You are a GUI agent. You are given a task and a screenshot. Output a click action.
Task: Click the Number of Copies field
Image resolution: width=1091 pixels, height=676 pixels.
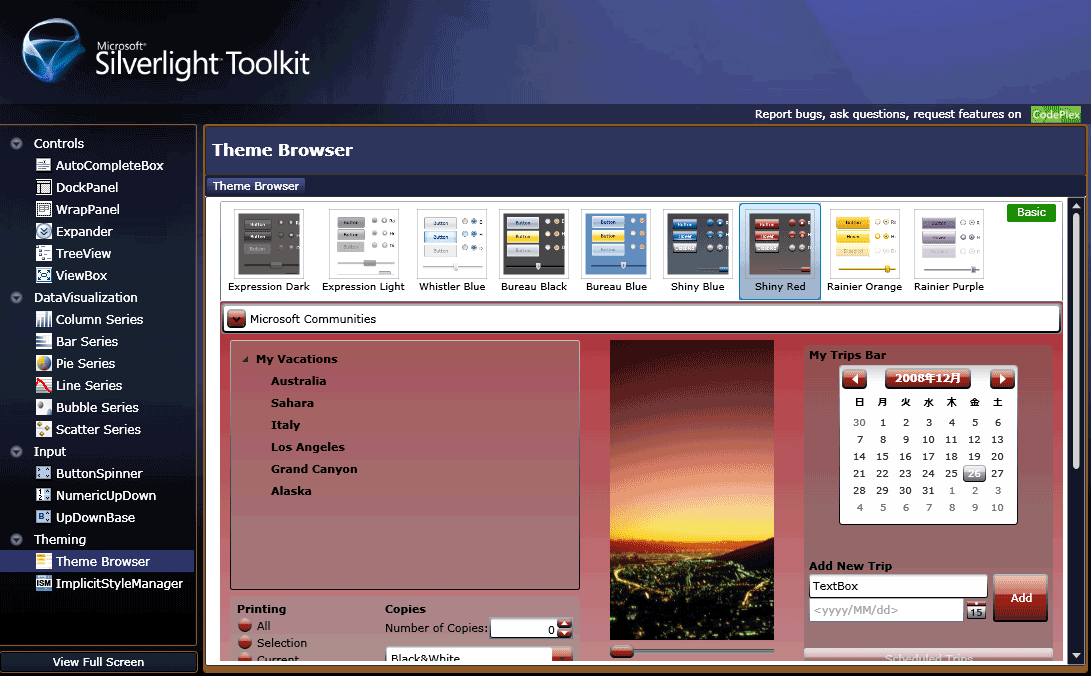(523, 629)
